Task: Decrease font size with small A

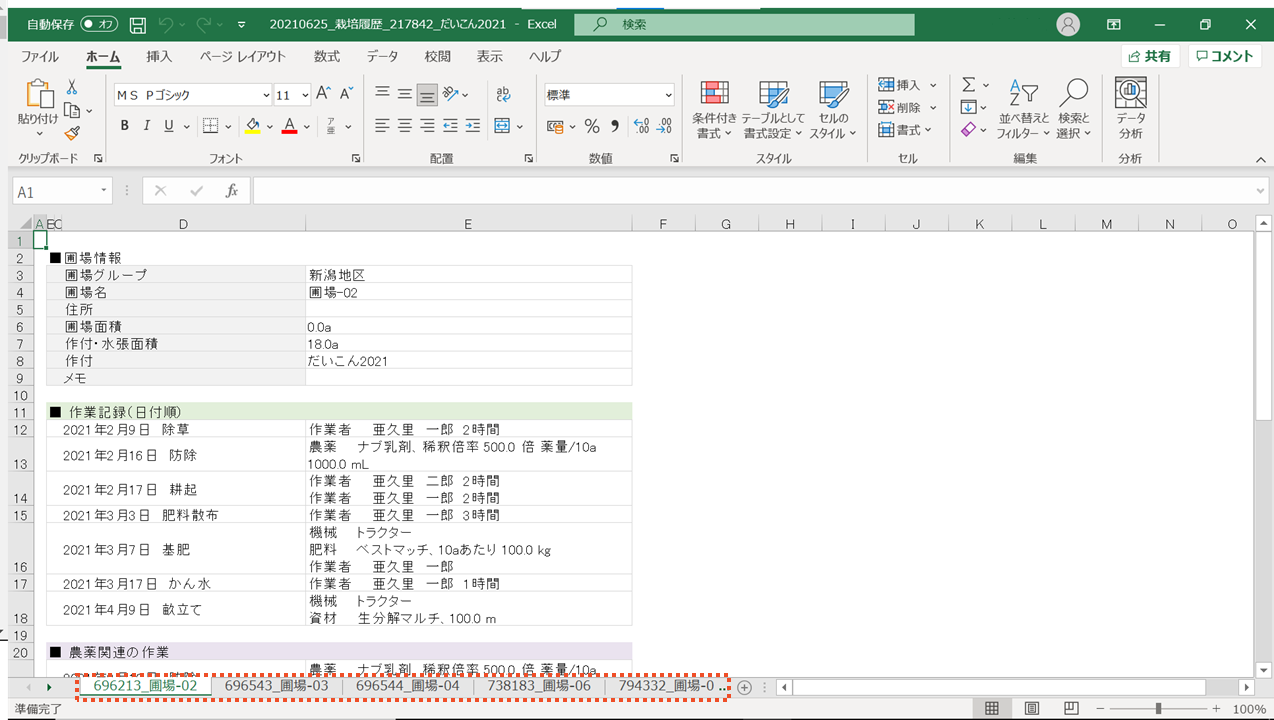Action: 346,94
